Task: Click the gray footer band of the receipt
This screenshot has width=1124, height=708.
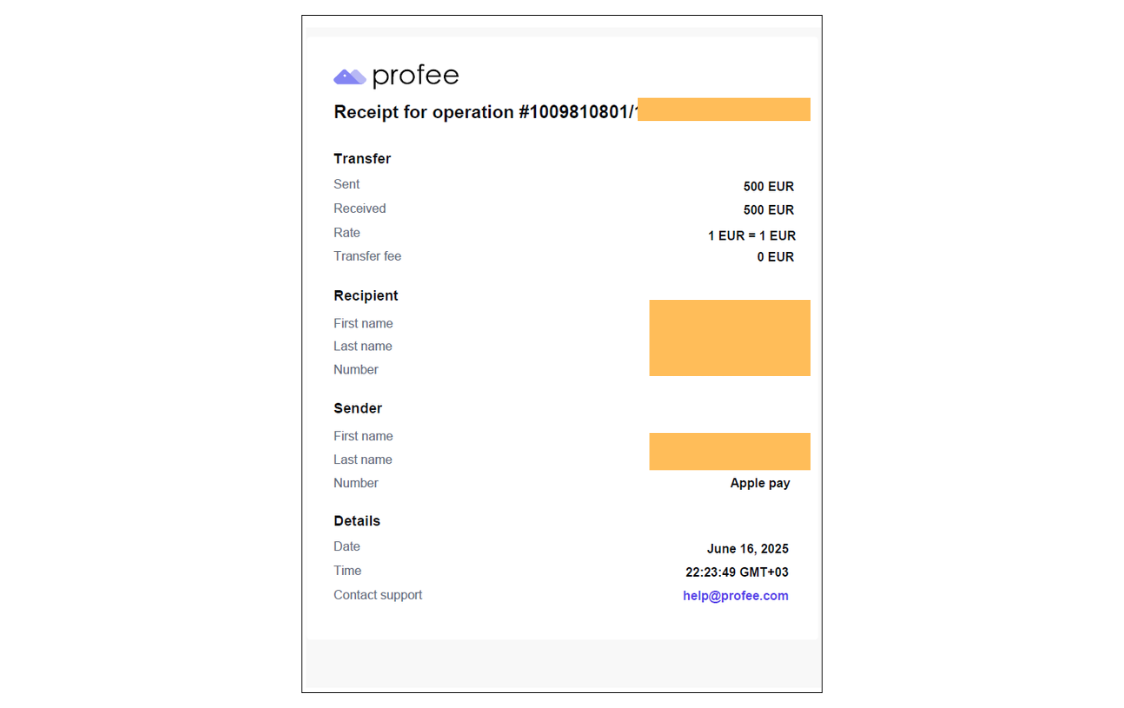Action: pos(562,664)
